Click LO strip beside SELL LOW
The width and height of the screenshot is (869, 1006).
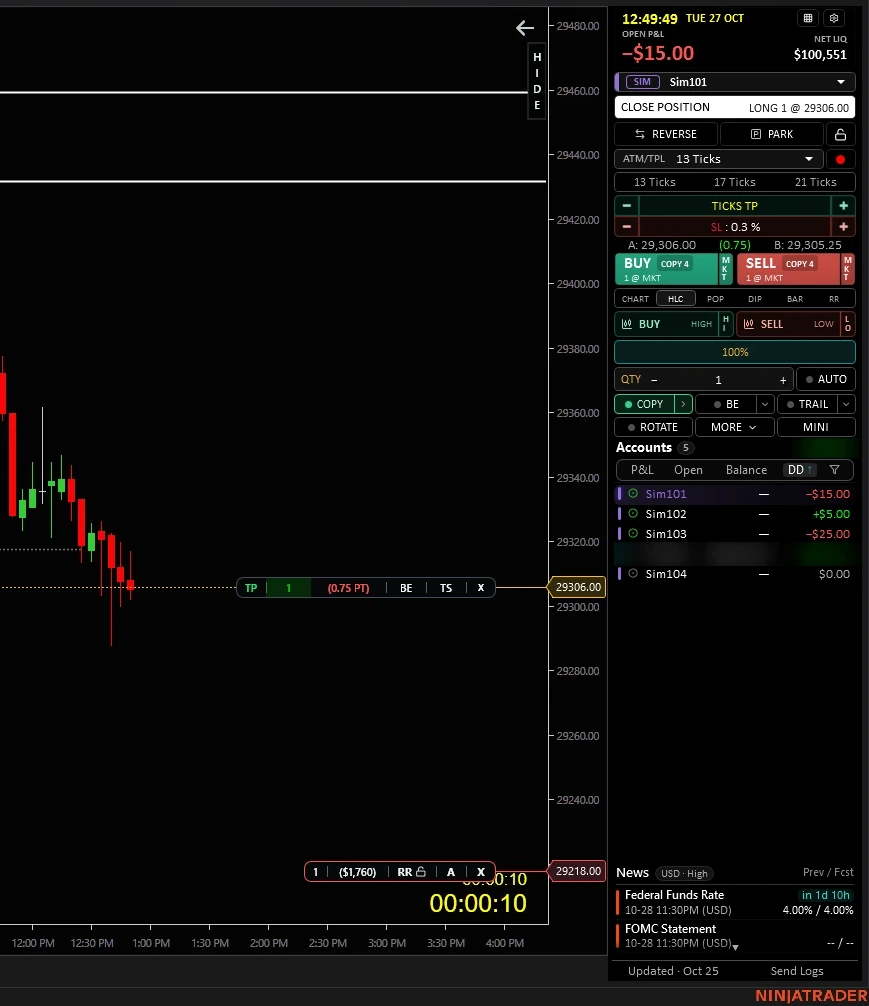pos(847,324)
